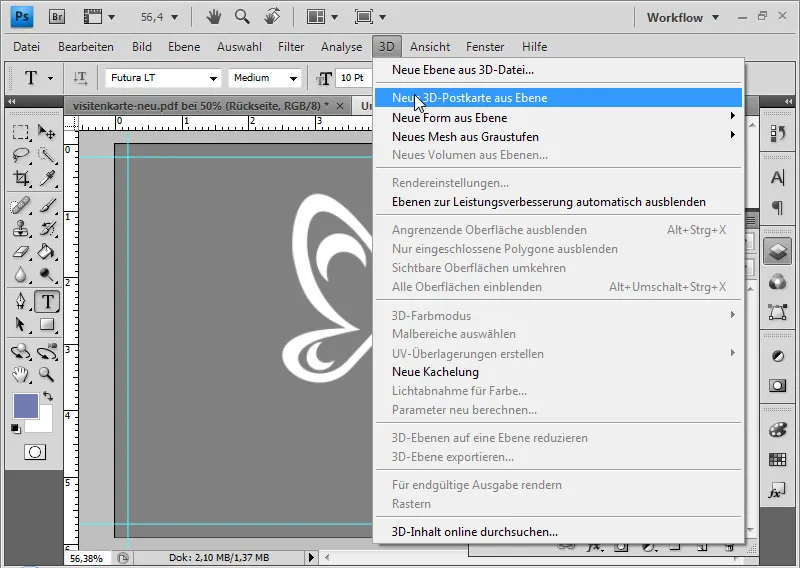Viewport: 800px width, 568px height.
Task: Close the visitenkarte-neu.pdf tab
Action: tap(340, 106)
